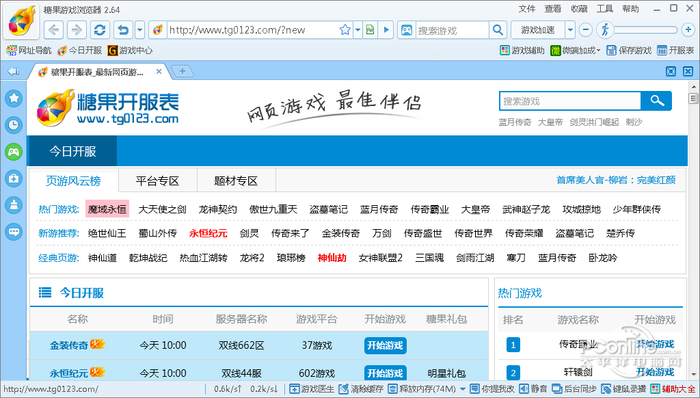Go forward with the forward arrow button
Screen dimensions: 700x398
click(x=76, y=30)
